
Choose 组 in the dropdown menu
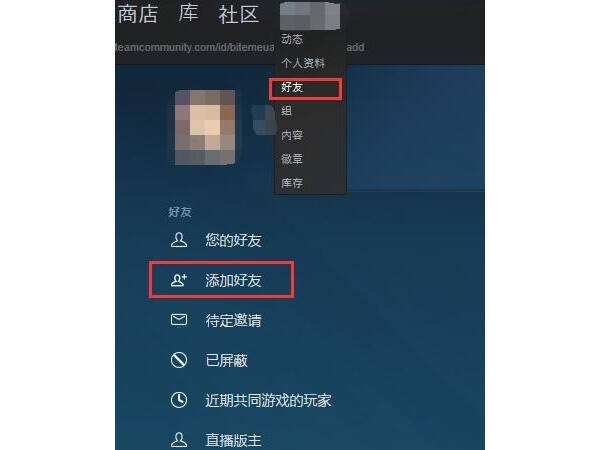tap(287, 111)
